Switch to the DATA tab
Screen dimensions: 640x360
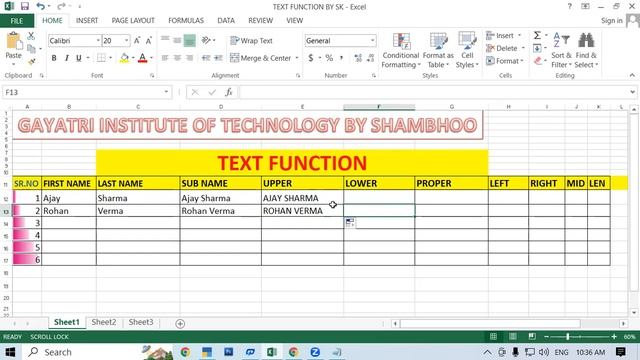click(226, 20)
